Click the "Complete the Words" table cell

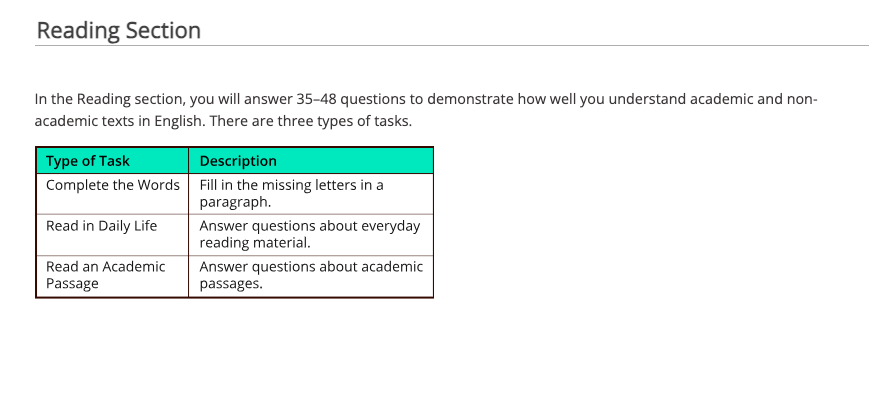tap(112, 193)
